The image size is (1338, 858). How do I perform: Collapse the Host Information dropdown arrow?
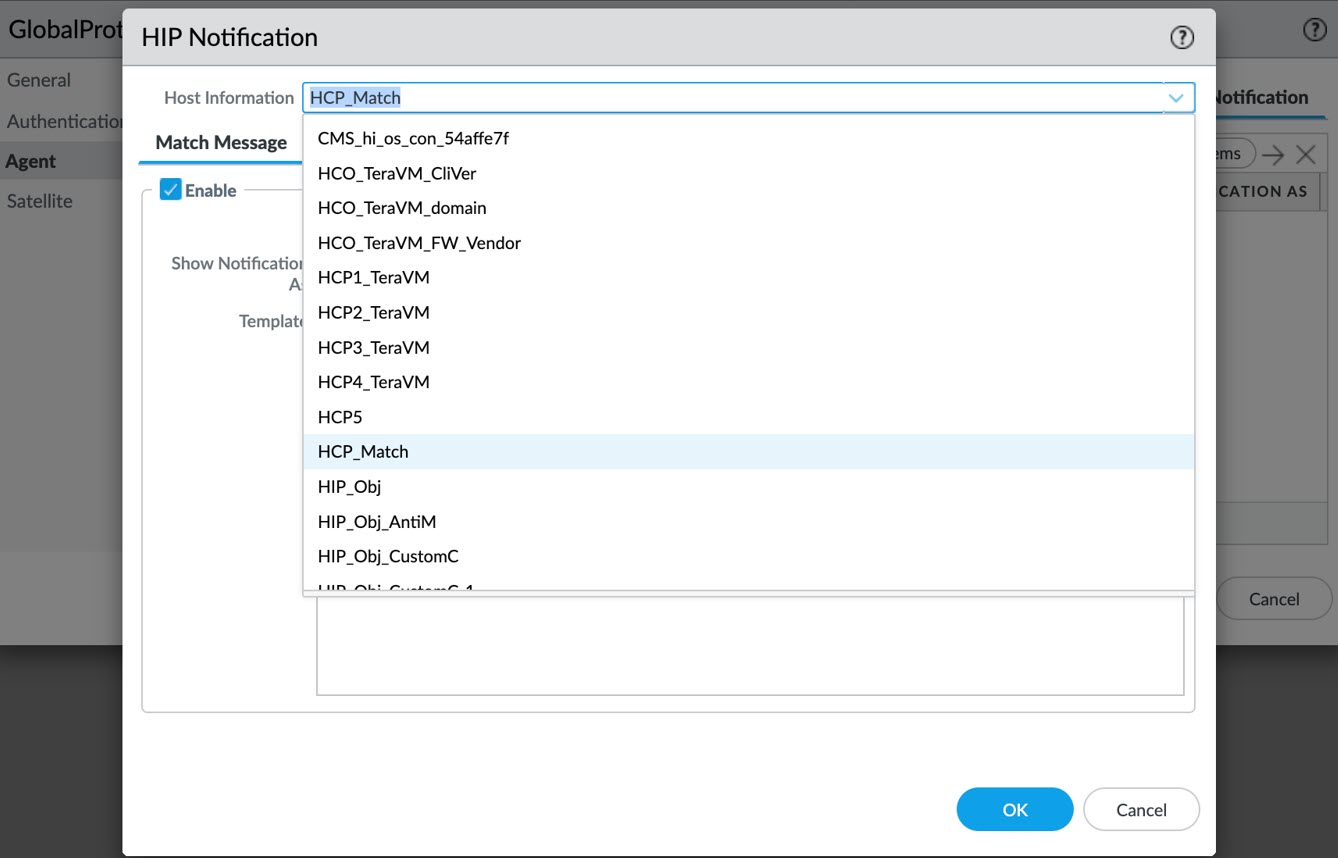pos(1176,98)
